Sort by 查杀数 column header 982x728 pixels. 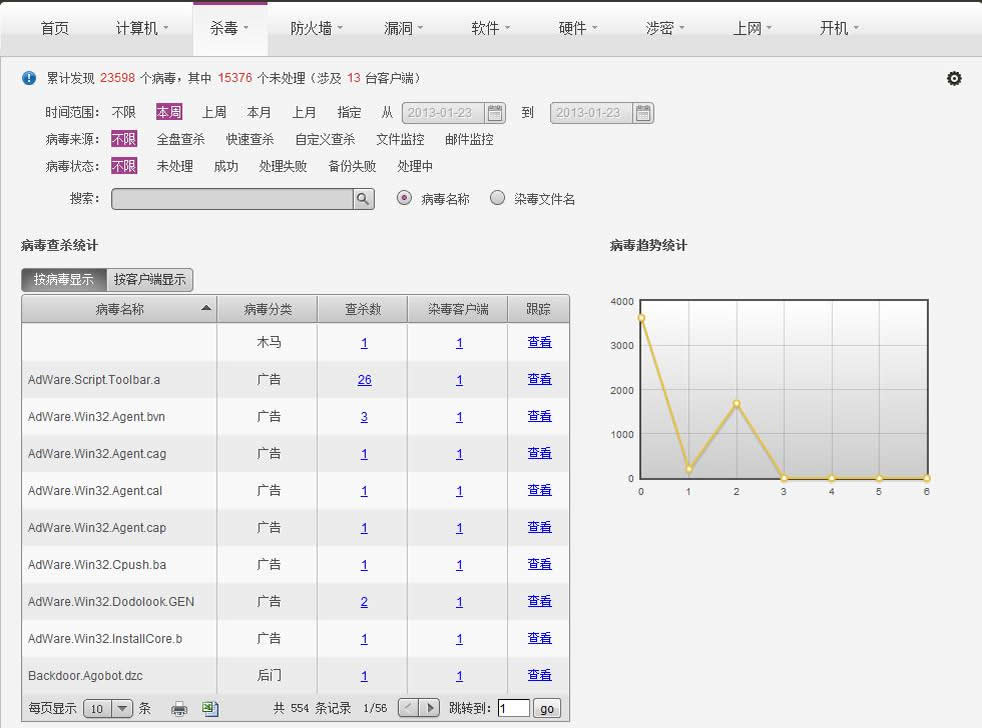(x=363, y=309)
